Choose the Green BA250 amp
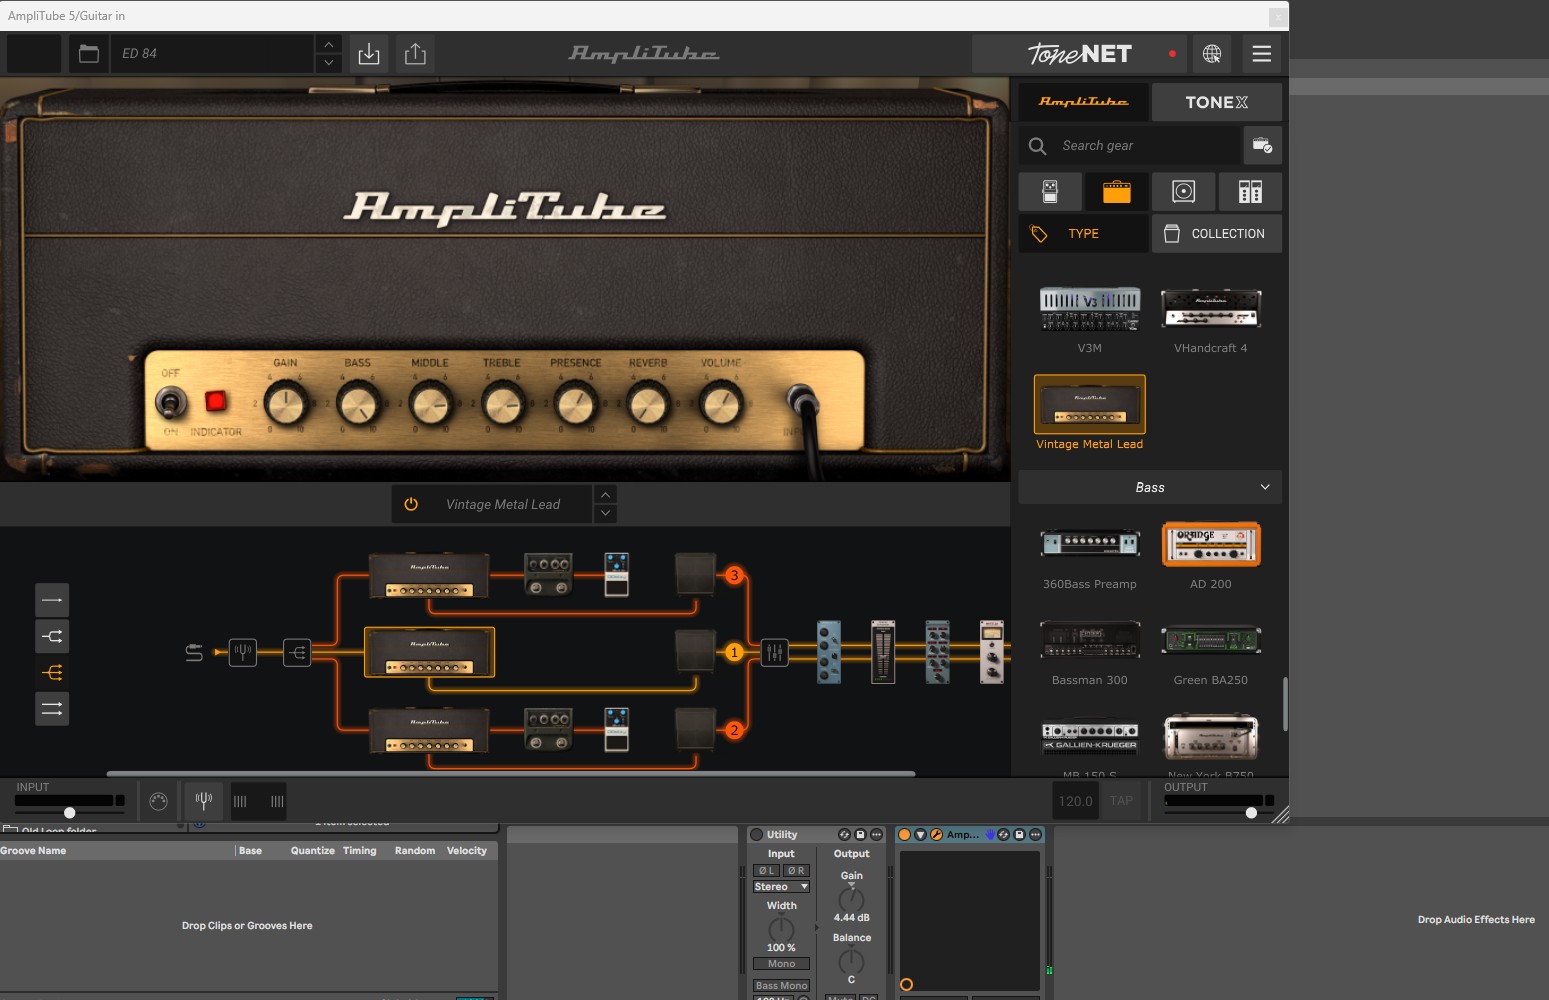This screenshot has width=1549, height=1000. tap(1211, 640)
